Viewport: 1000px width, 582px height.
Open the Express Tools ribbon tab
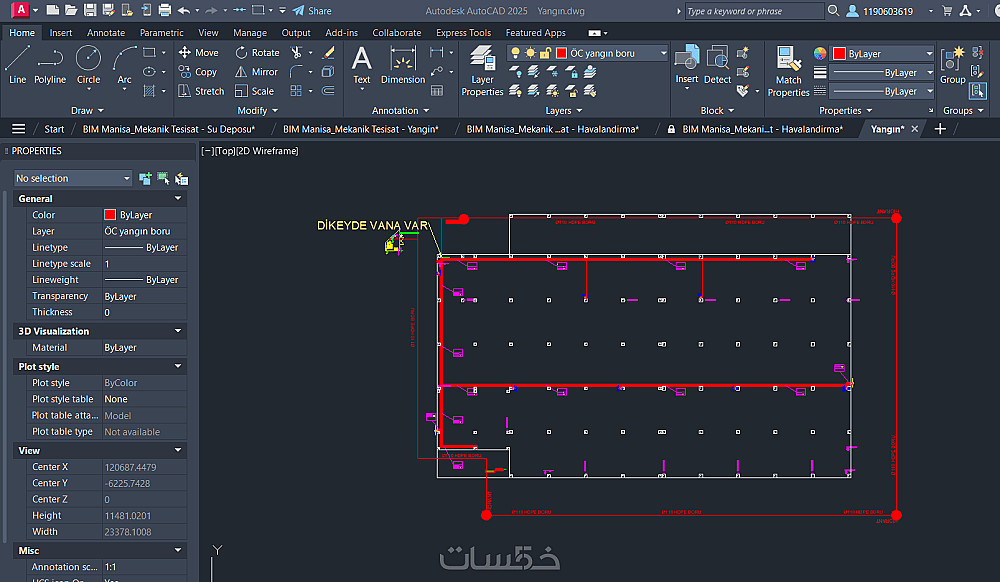(464, 33)
